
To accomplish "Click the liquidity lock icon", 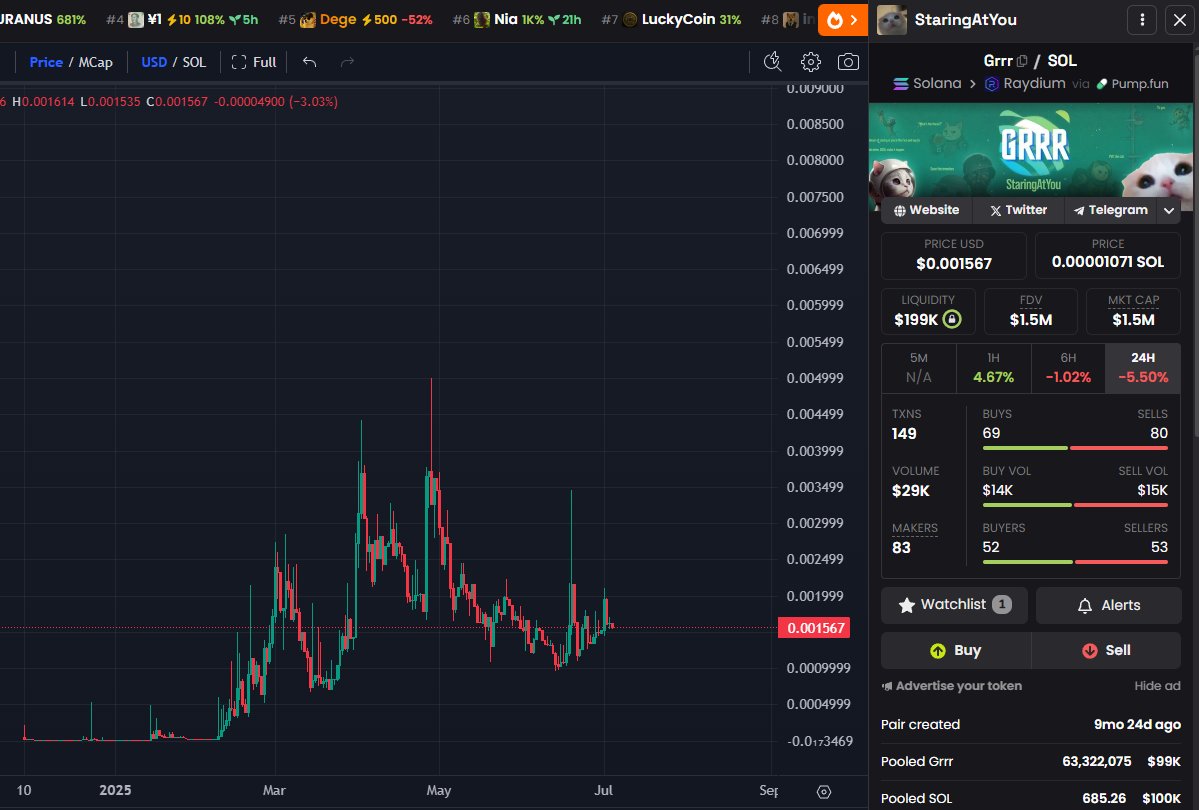I will [951, 319].
